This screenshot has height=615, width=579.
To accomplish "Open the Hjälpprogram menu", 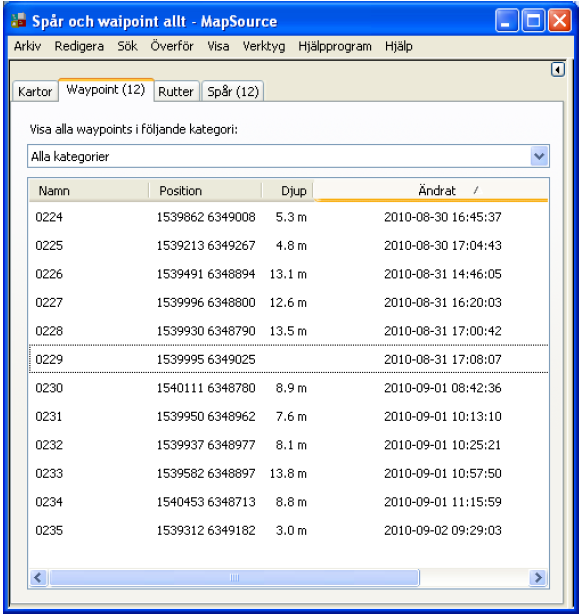I will point(335,46).
